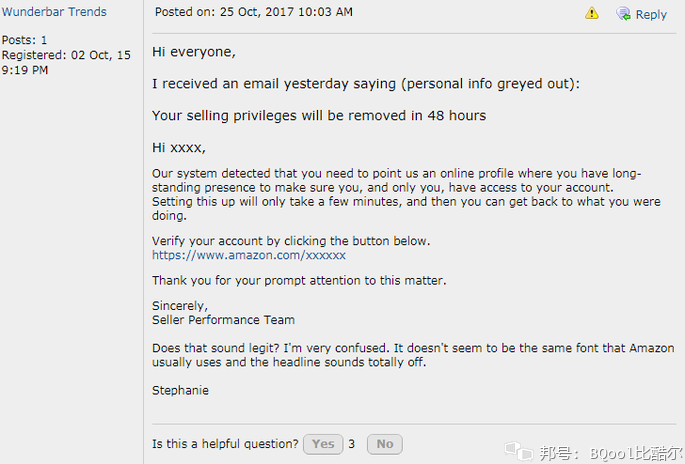Click the Reply speech-bubble icon
The width and height of the screenshot is (685, 464).
(x=623, y=14)
